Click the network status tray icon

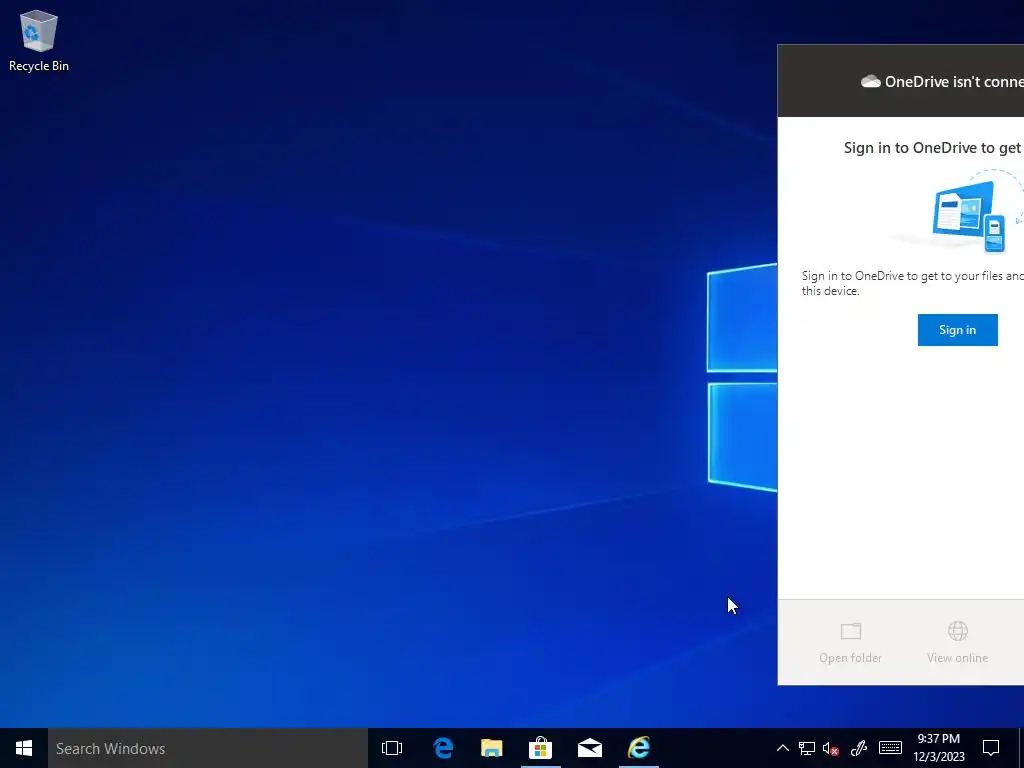coord(807,748)
